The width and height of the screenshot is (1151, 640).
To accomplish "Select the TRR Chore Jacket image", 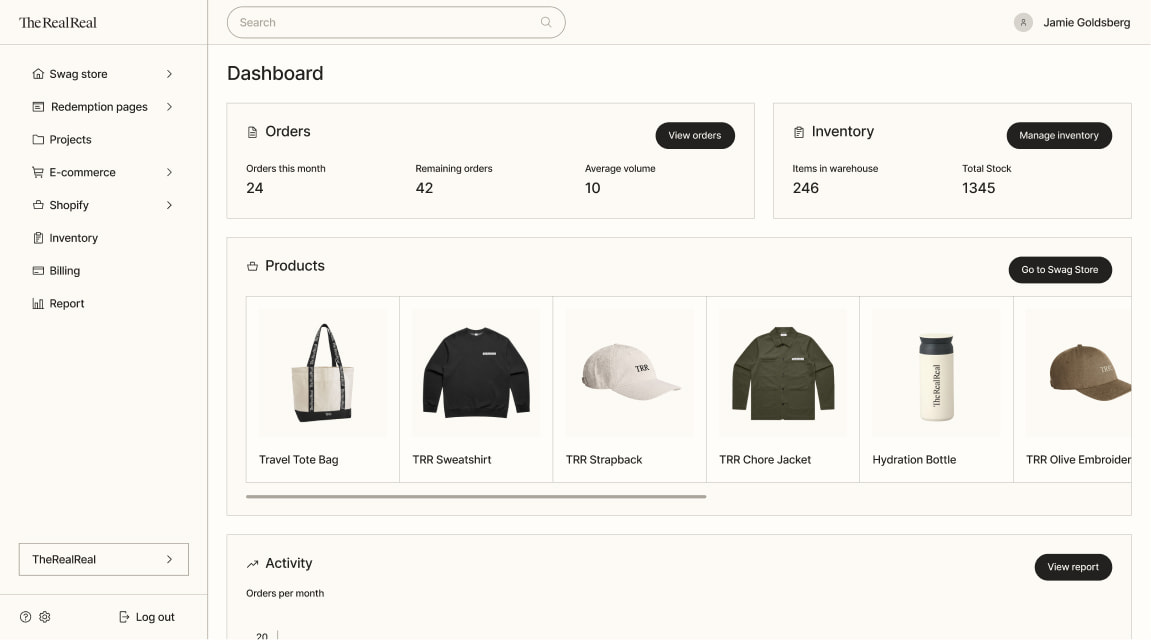I will (x=783, y=373).
